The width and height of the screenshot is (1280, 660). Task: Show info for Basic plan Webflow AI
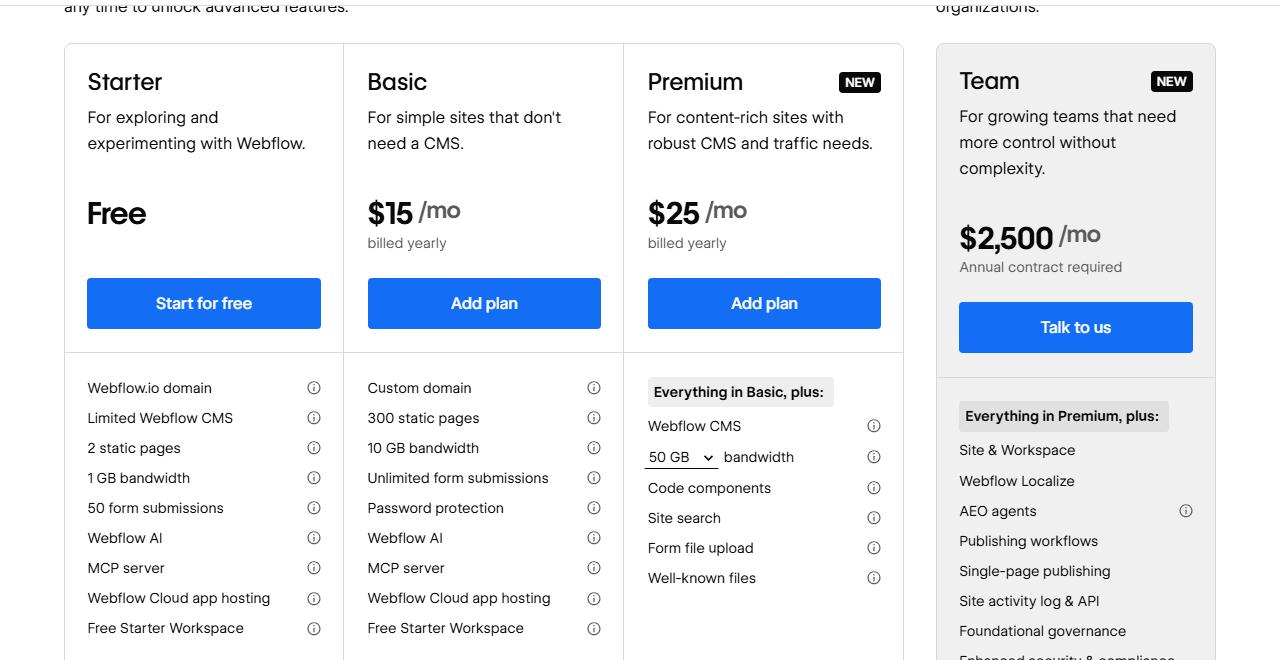pos(594,538)
